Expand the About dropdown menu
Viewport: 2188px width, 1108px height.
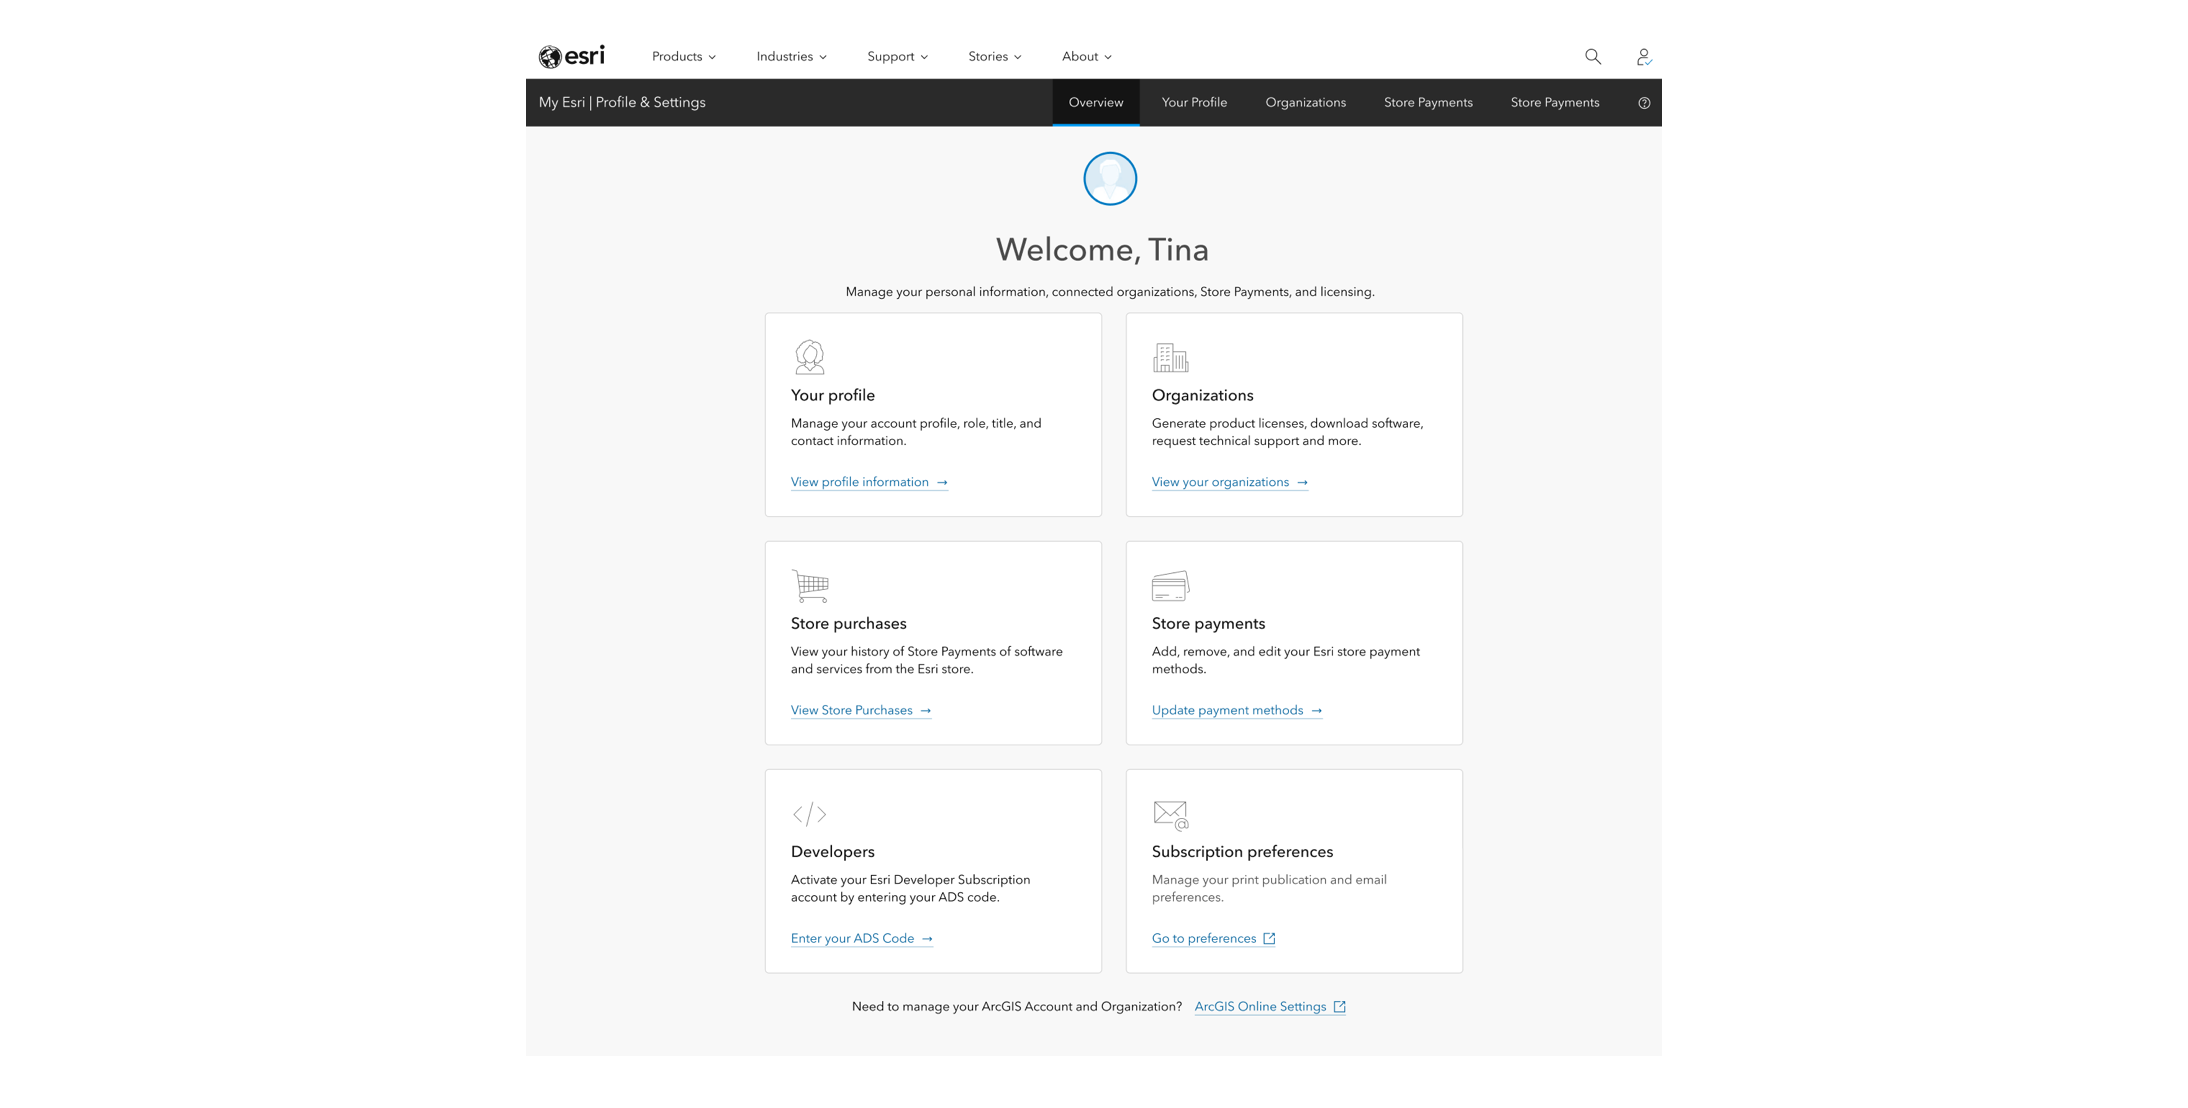1086,57
